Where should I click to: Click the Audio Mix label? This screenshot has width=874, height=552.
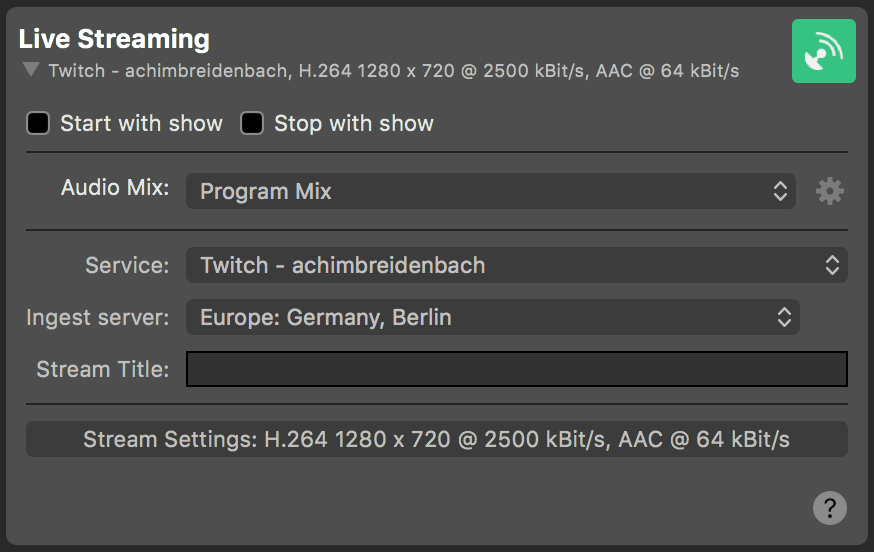[x=115, y=187]
